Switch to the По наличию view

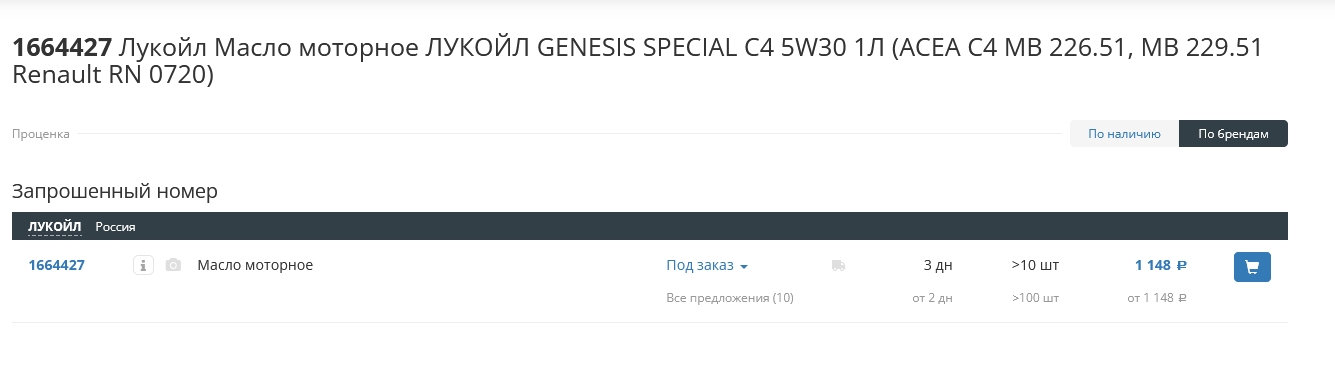pyautogui.click(x=1124, y=133)
